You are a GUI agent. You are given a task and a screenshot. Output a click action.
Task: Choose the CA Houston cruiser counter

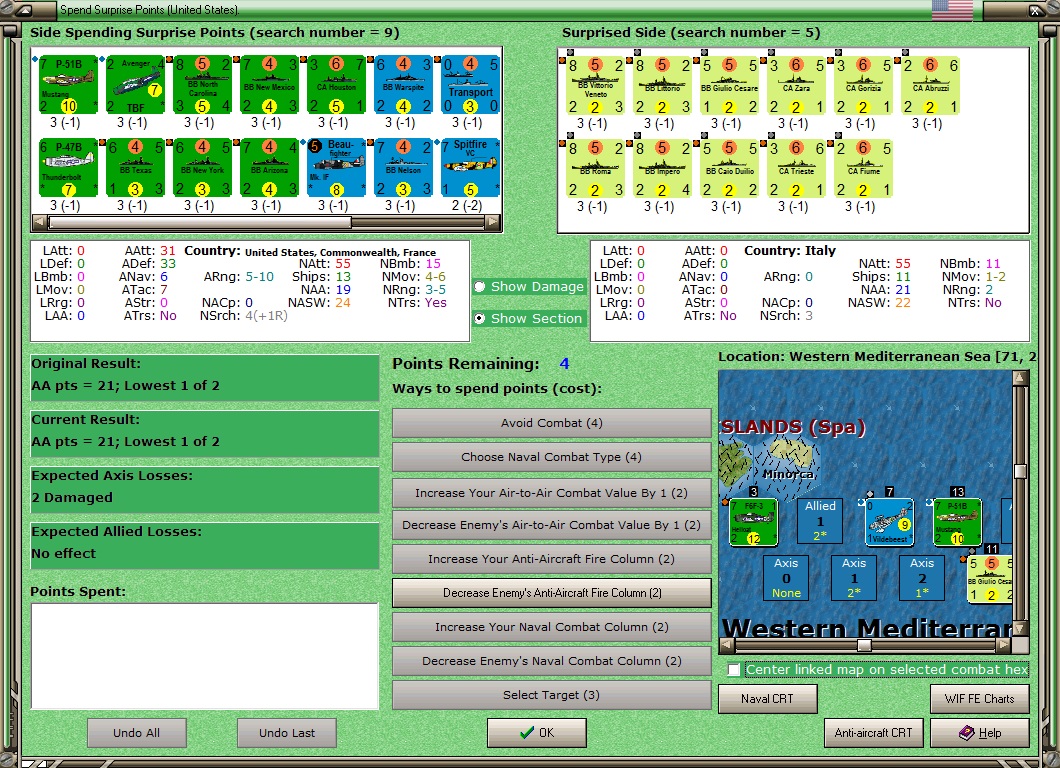[x=337, y=85]
